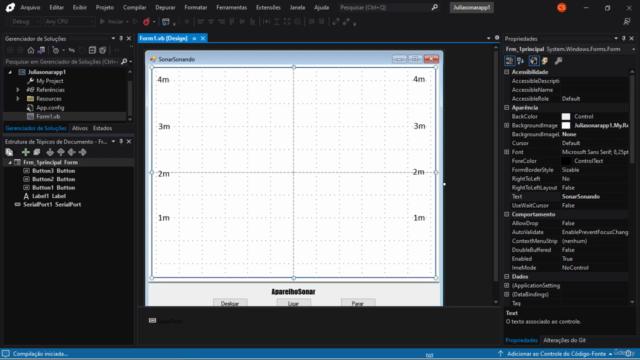Open the Arquivo menu

[30, 7]
